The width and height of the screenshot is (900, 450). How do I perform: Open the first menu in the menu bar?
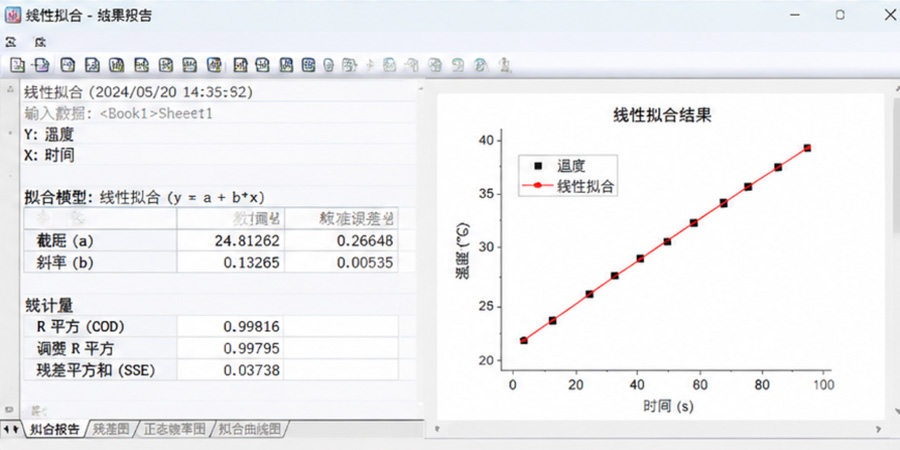10,42
